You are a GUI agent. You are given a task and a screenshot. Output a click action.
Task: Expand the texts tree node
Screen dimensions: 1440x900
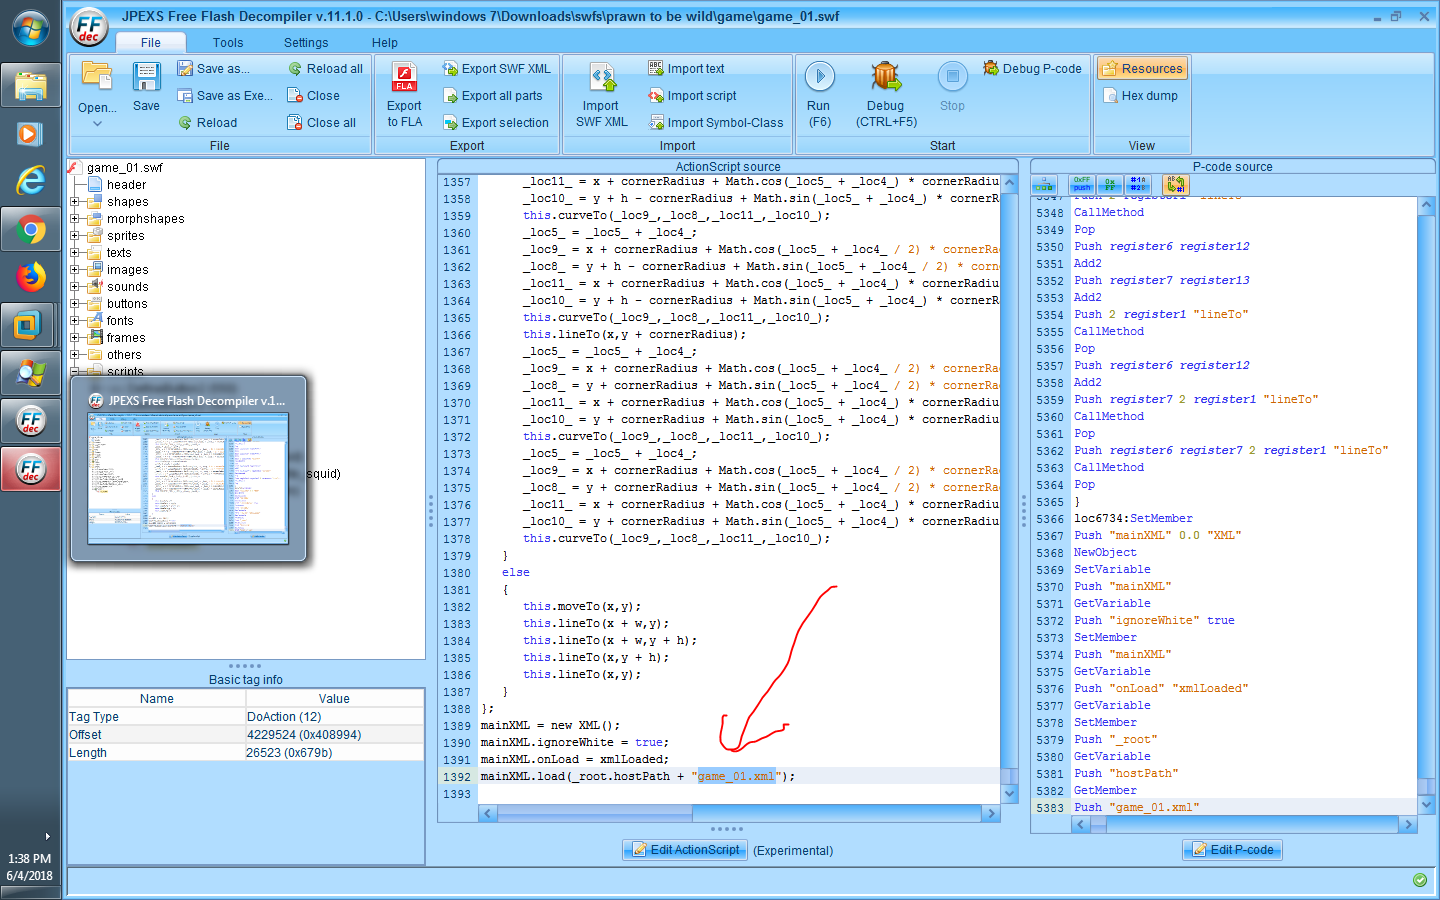75,252
